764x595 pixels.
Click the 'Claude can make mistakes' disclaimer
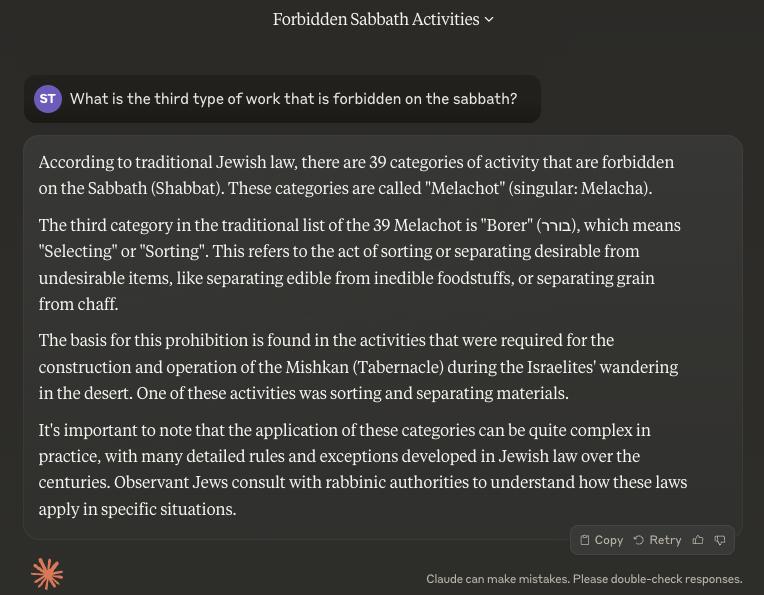point(584,579)
